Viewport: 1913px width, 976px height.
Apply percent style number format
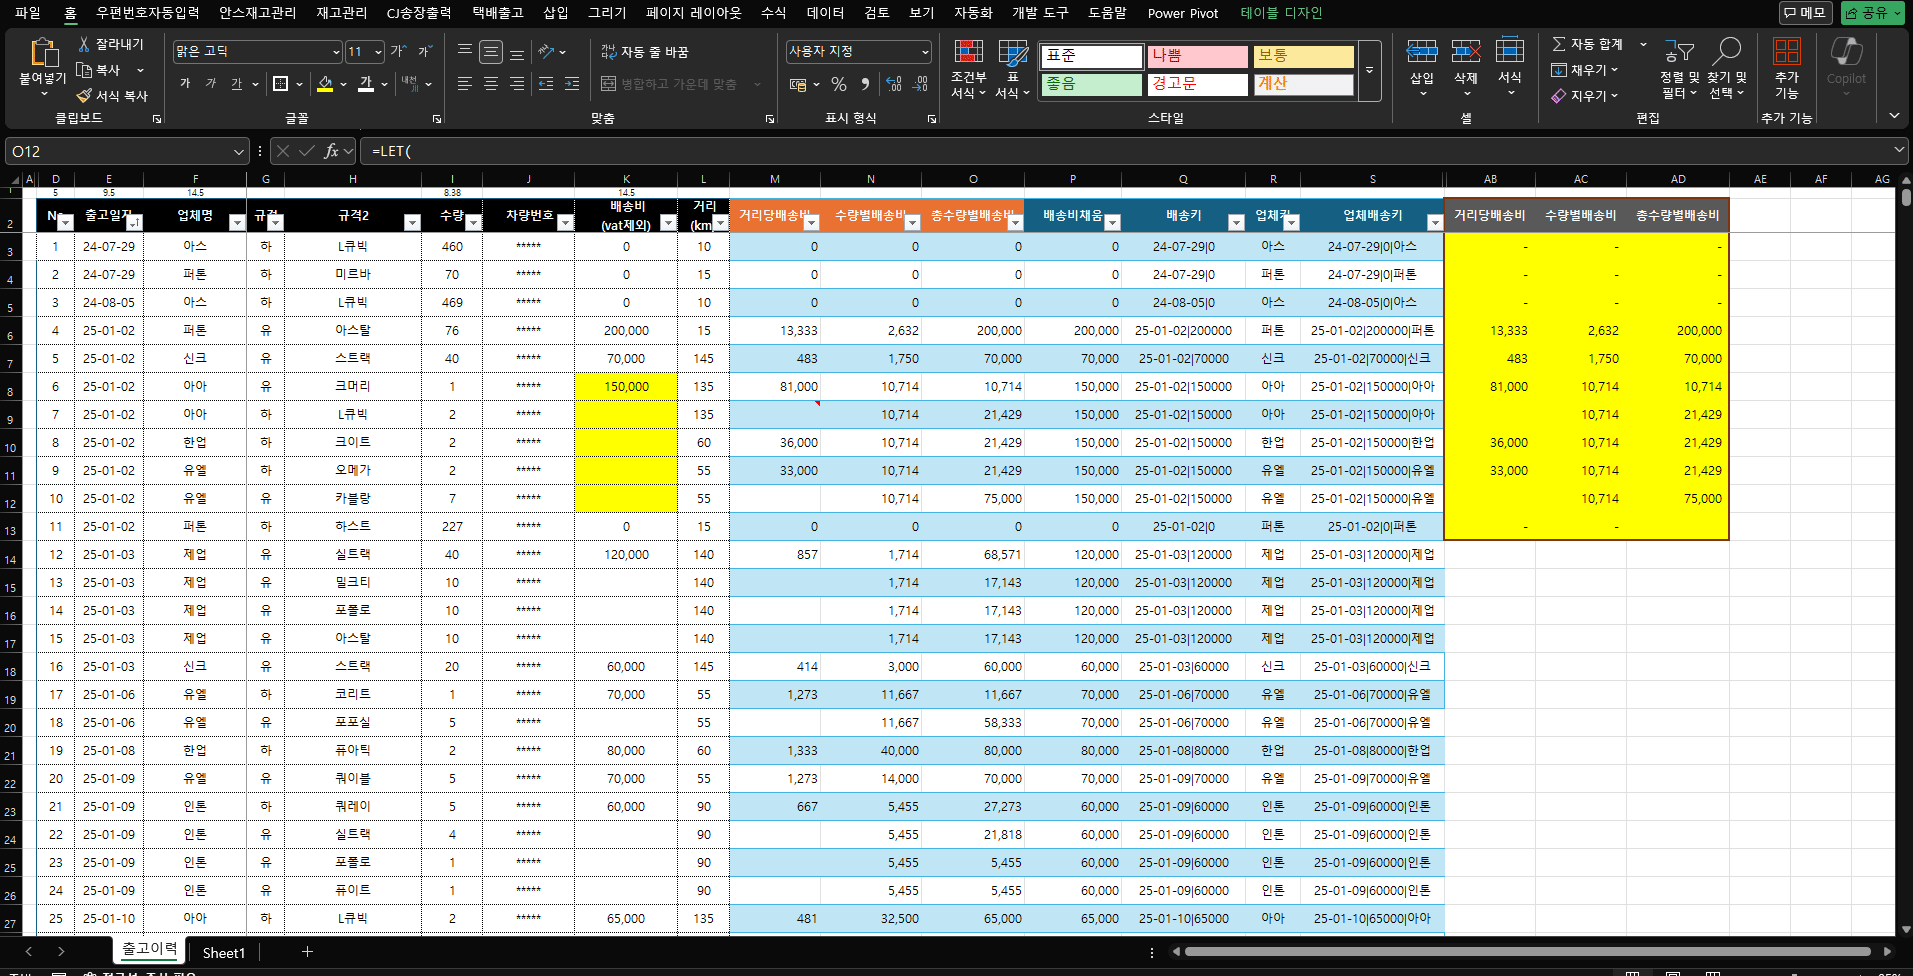[x=839, y=84]
